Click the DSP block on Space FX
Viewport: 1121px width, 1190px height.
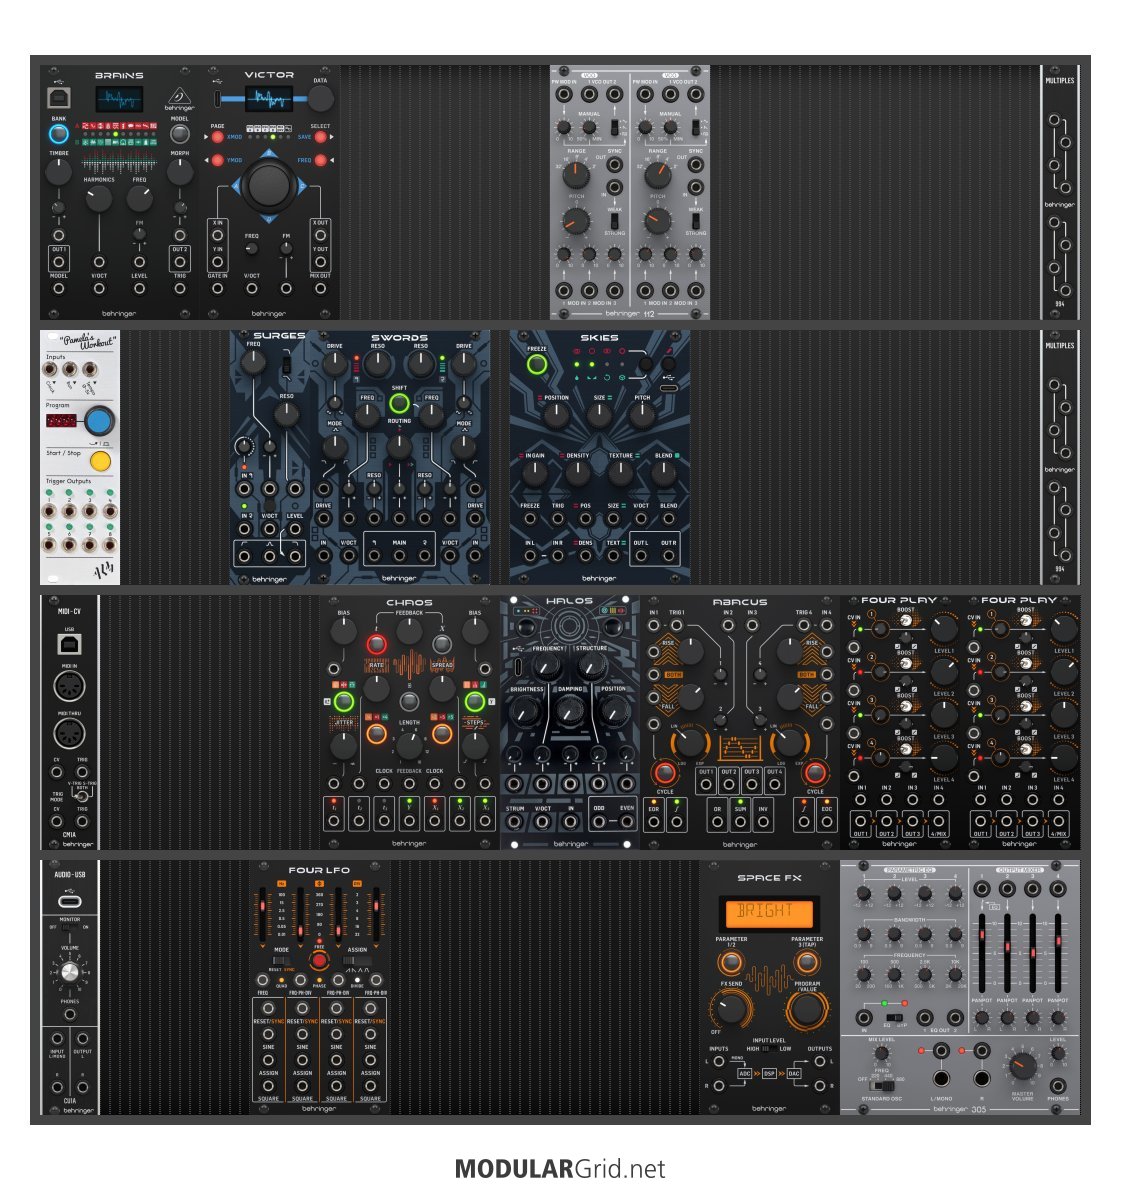click(770, 1073)
